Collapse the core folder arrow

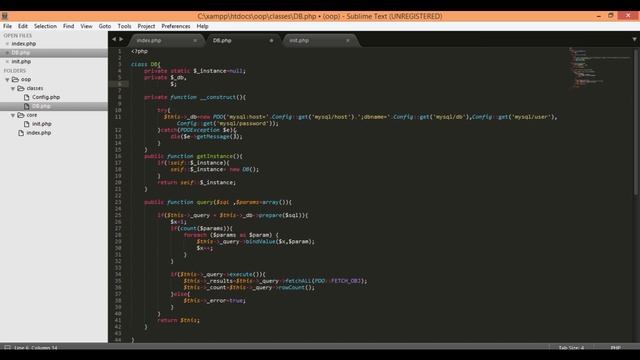point(13,115)
